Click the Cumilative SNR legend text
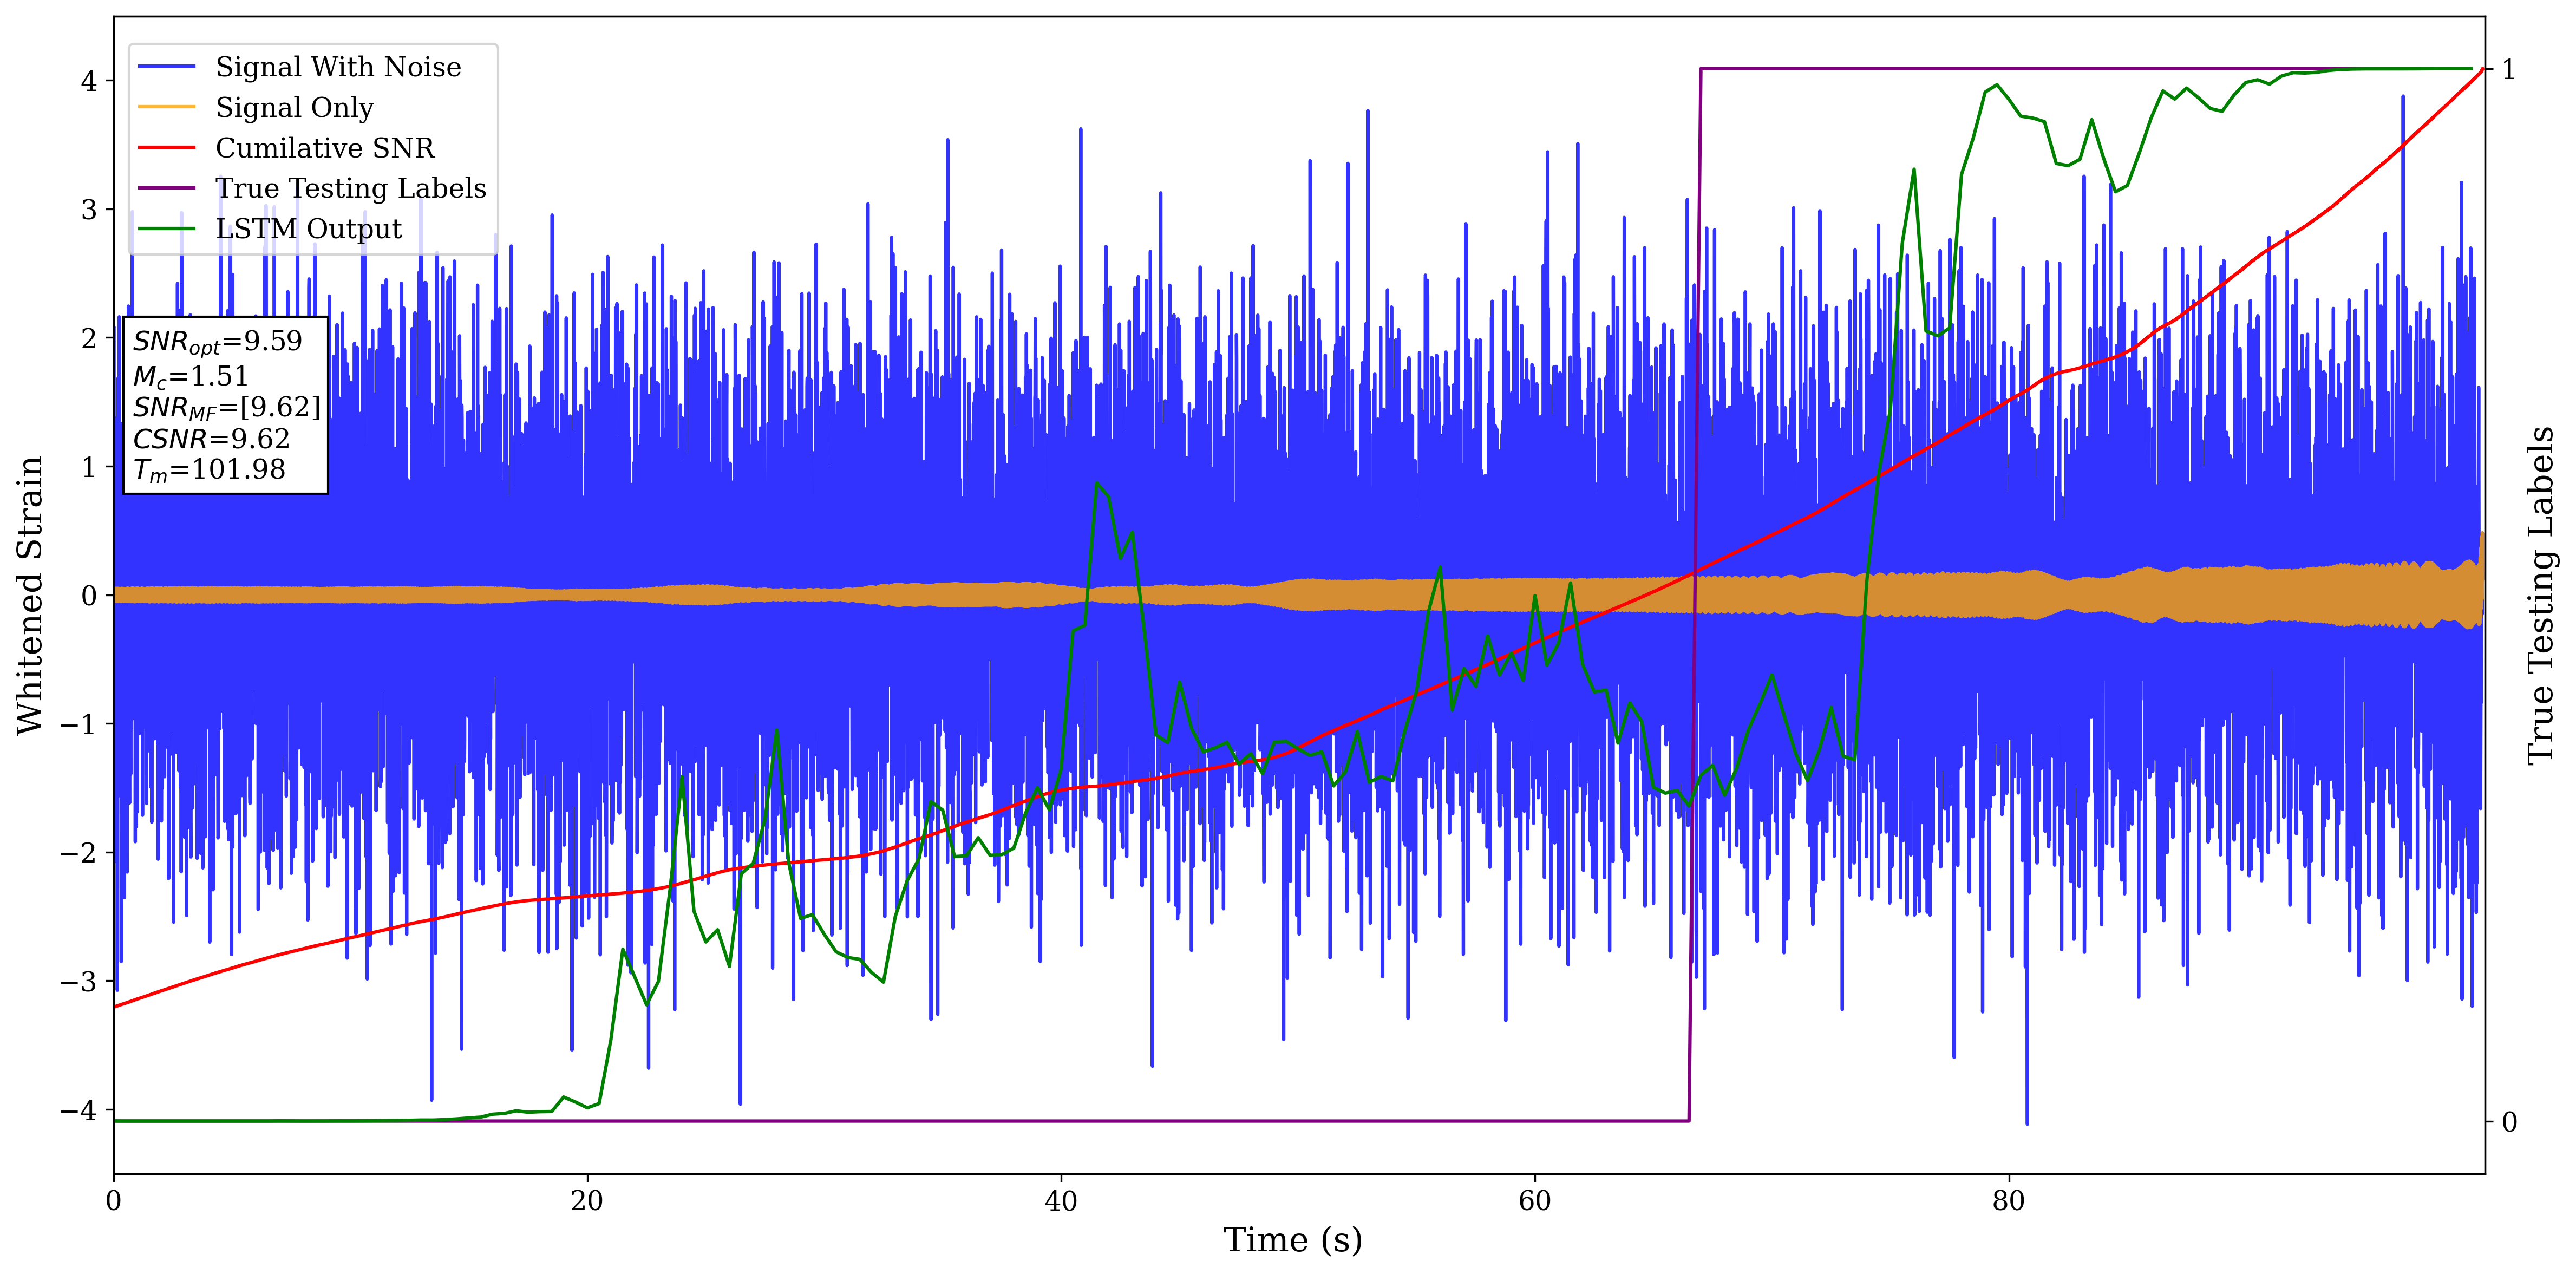This screenshot has height=1274, width=2576. pos(325,148)
